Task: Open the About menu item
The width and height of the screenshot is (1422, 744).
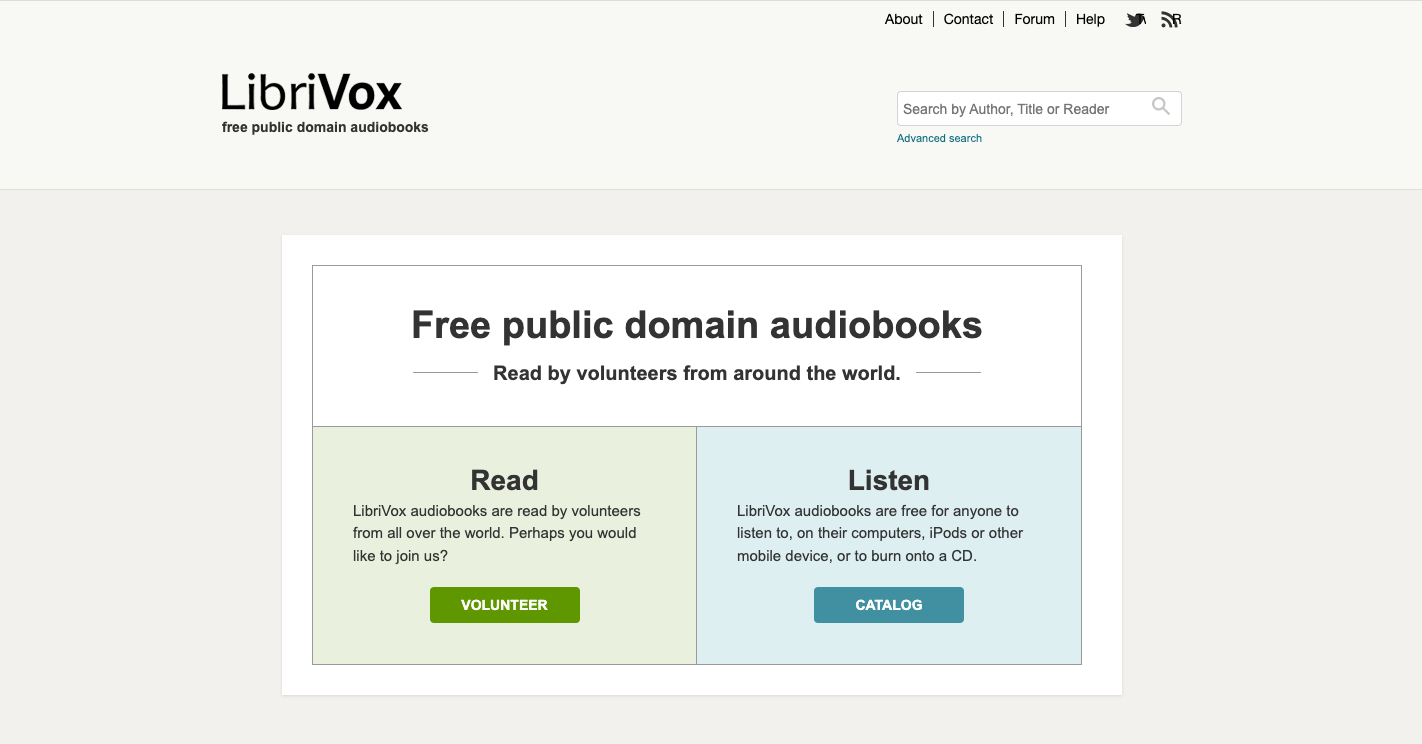Action: (903, 19)
